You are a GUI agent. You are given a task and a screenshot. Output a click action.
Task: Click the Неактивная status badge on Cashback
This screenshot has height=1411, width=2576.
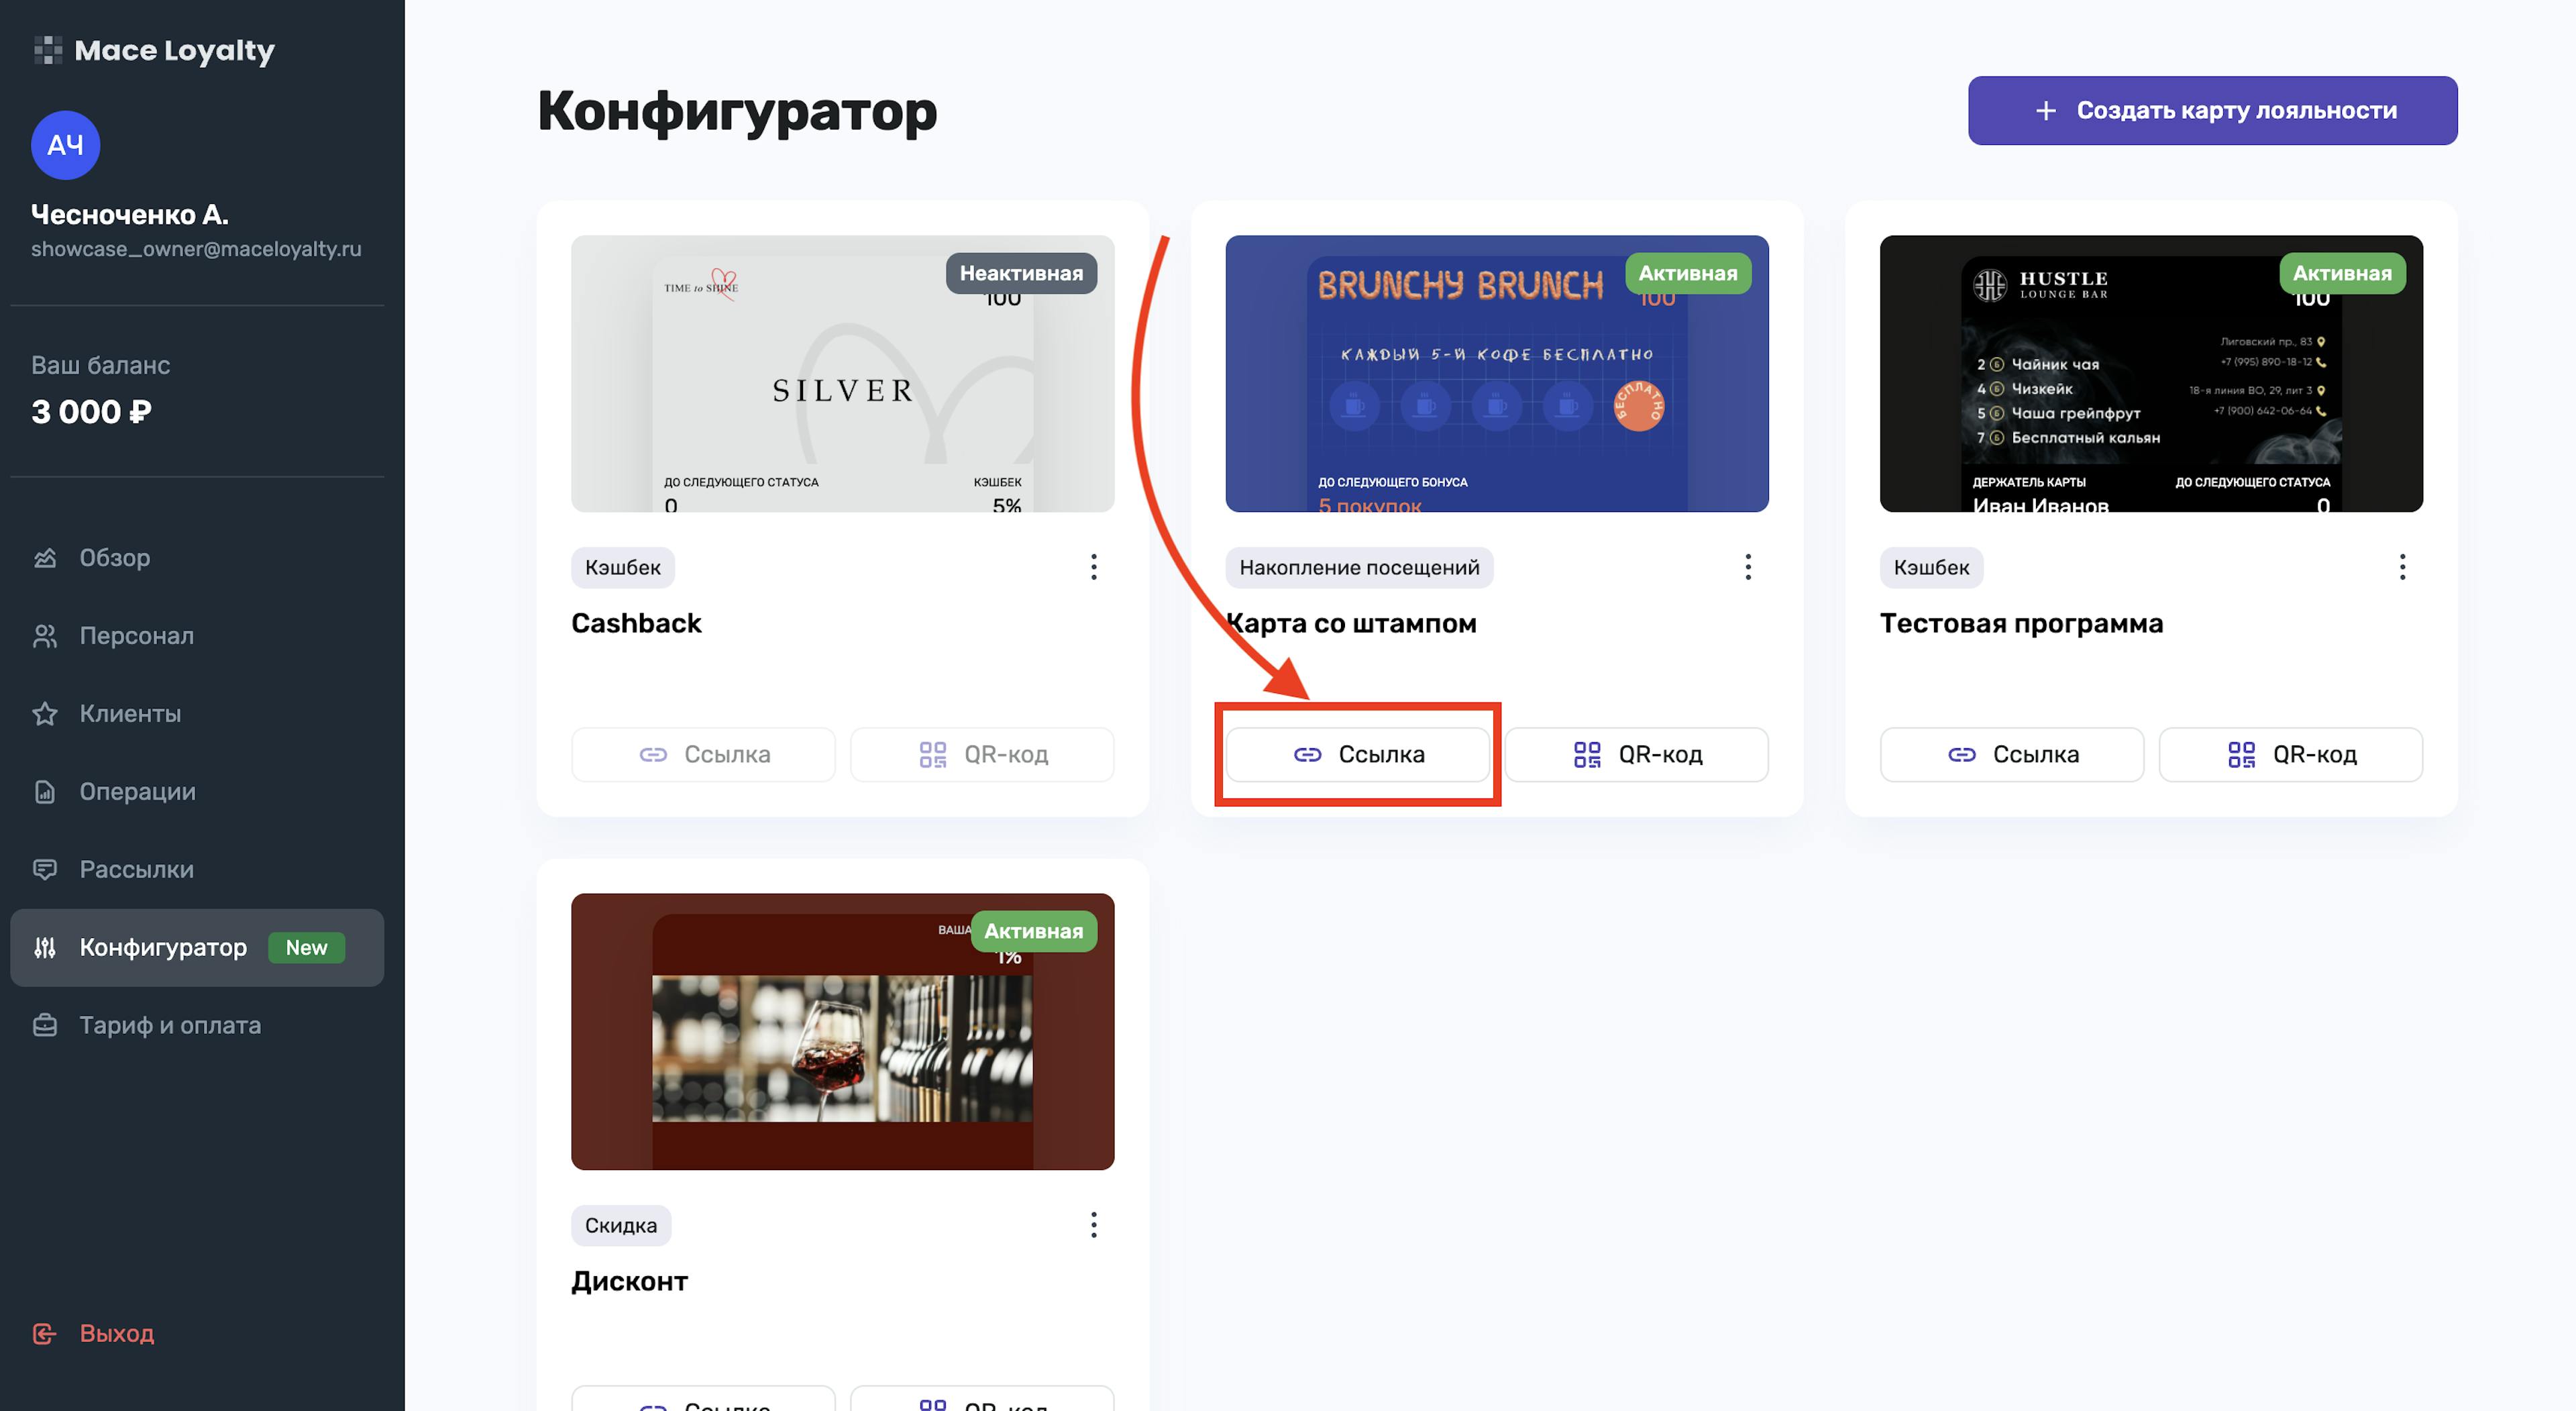point(1021,273)
